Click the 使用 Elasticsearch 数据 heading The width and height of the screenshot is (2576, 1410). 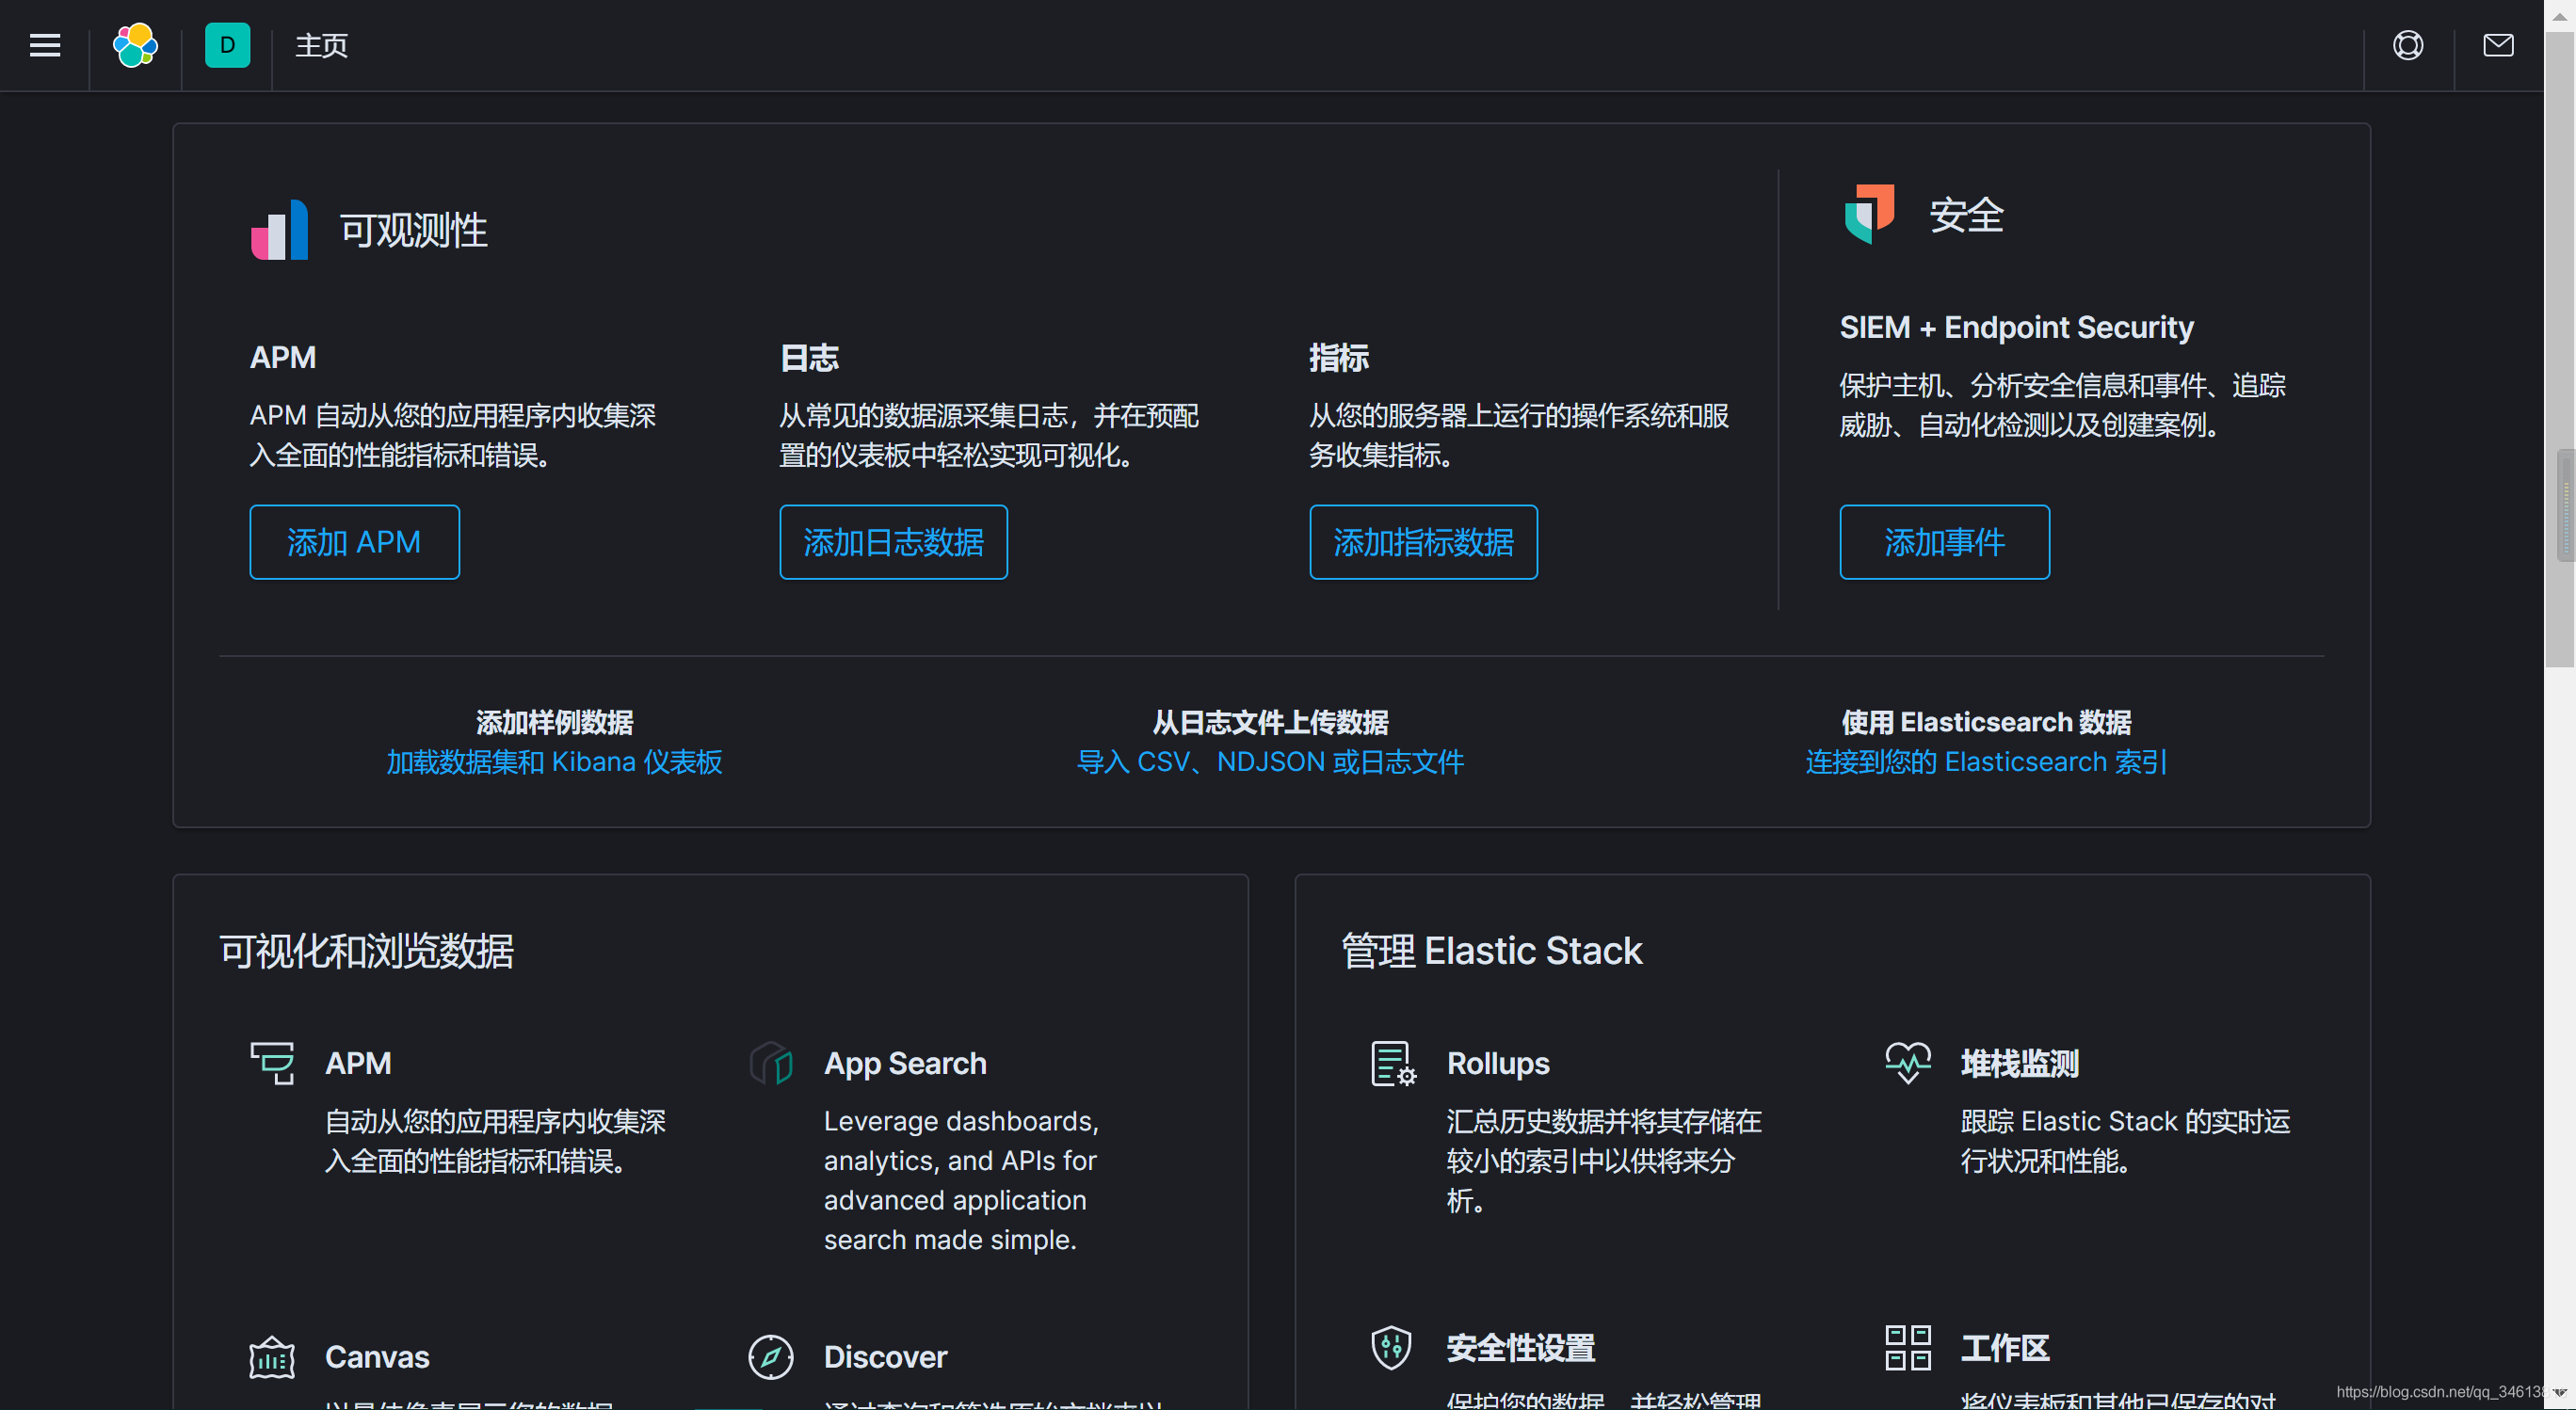(1986, 722)
